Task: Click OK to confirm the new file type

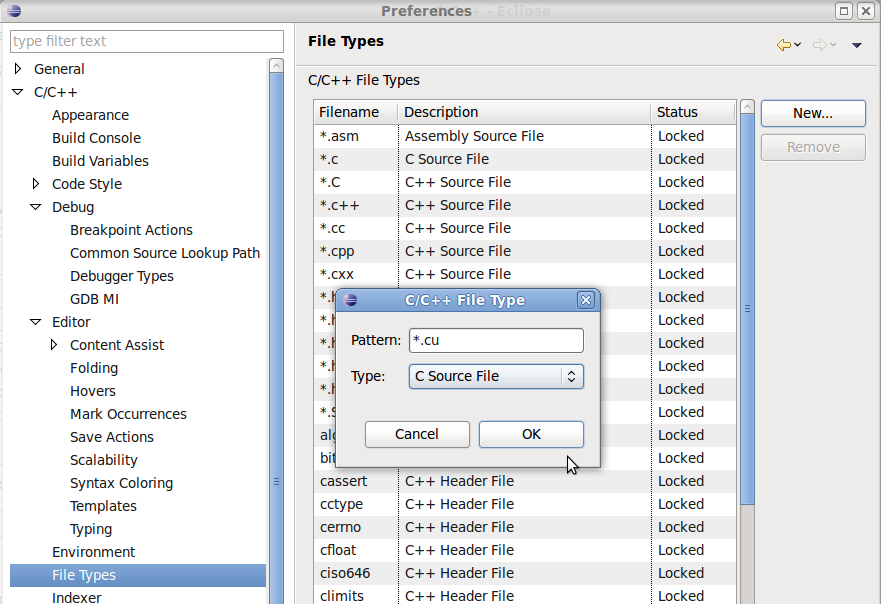Action: pyautogui.click(x=531, y=434)
